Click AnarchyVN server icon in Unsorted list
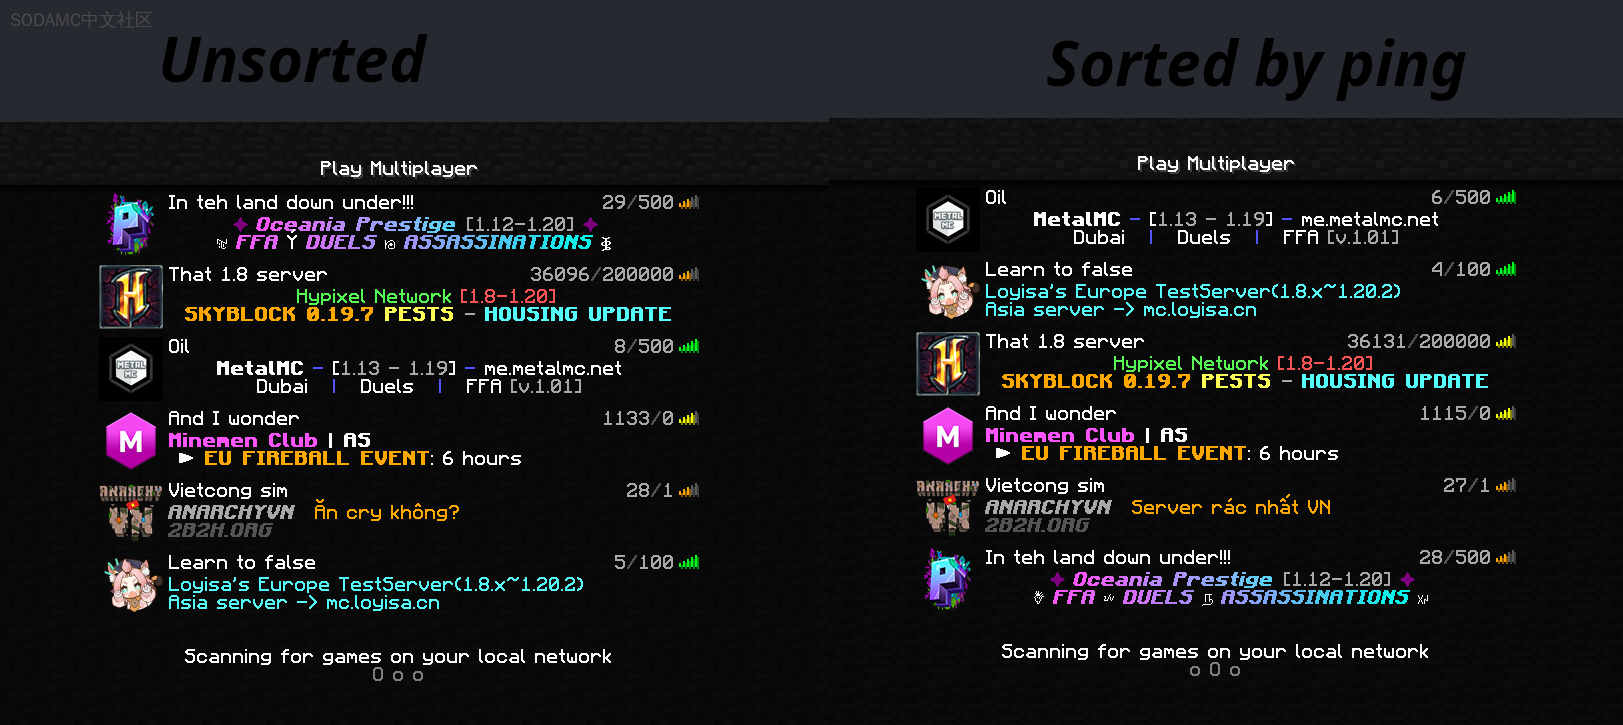This screenshot has height=725, width=1623. pyautogui.click(x=131, y=512)
